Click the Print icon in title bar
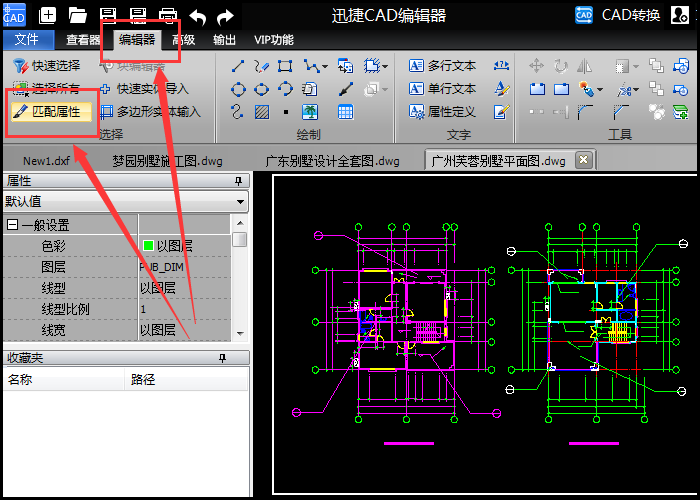 (168, 15)
